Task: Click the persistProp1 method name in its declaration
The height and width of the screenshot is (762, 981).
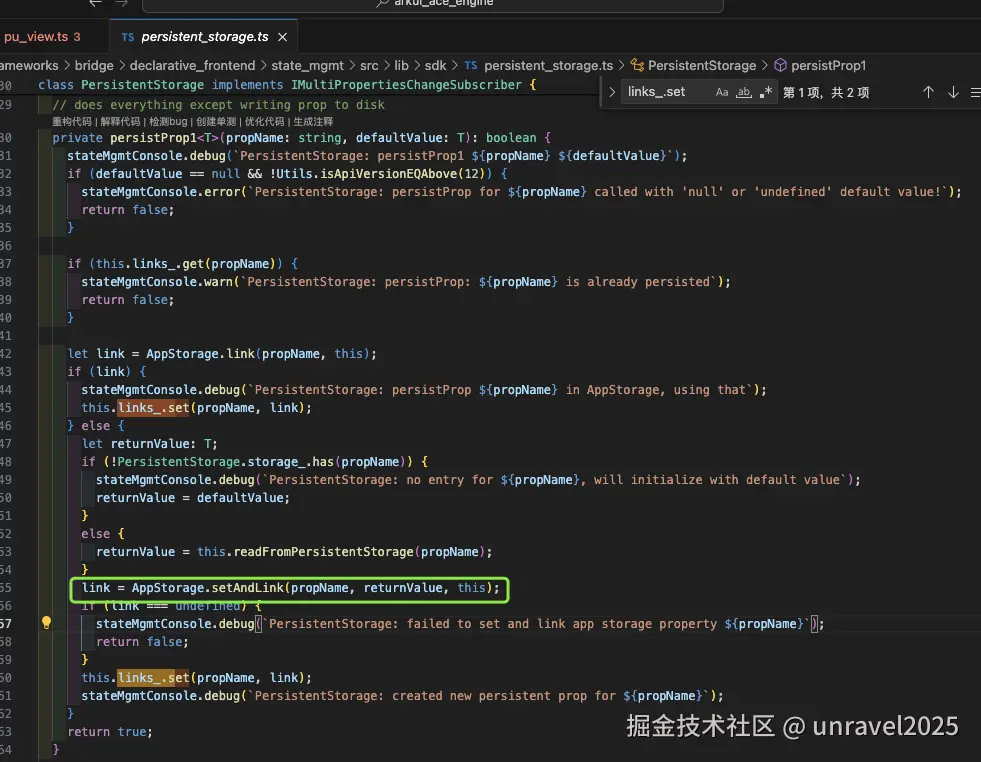Action: (153, 138)
